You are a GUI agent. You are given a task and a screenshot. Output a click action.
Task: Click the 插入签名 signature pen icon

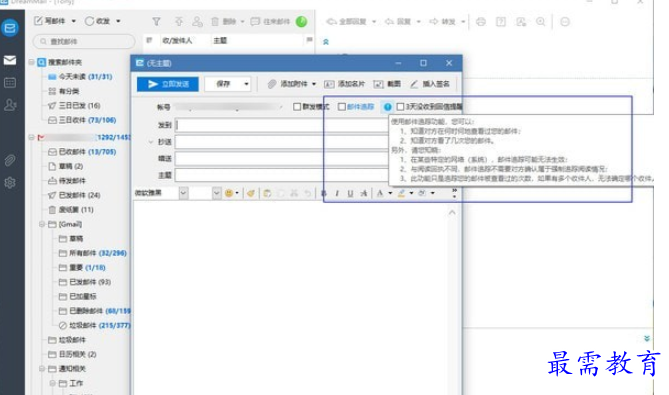pos(414,84)
